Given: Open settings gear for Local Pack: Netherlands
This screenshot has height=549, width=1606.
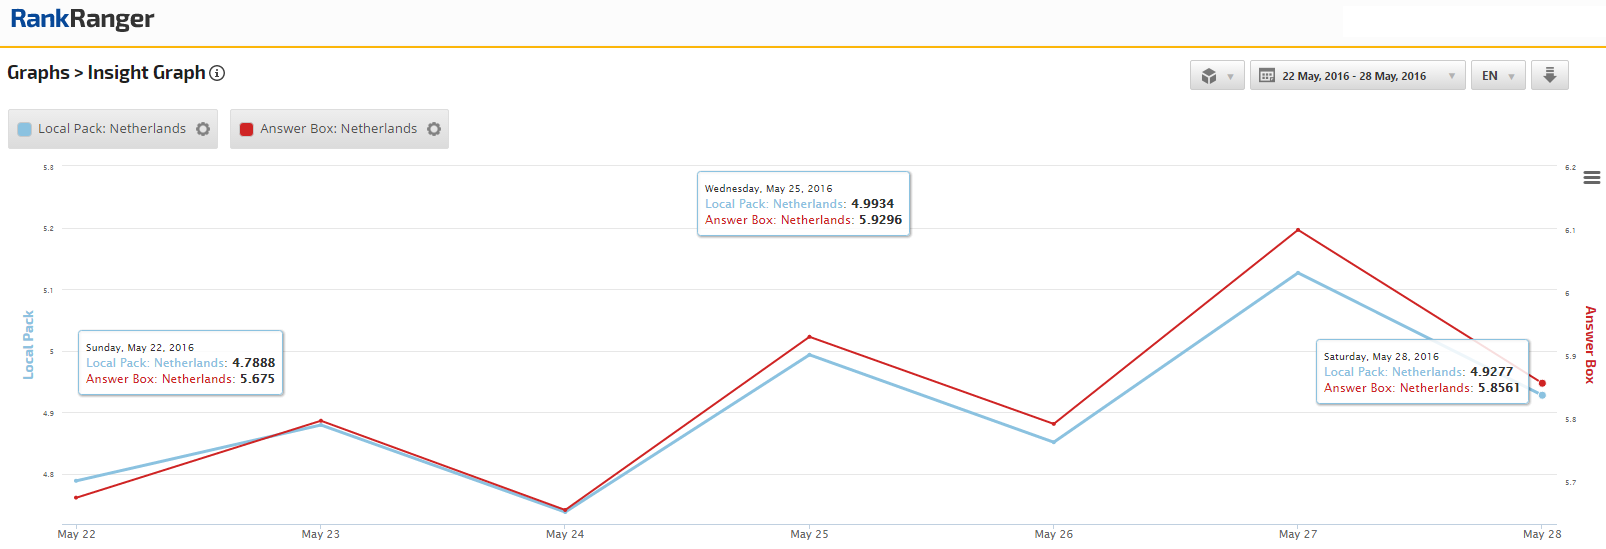Looking at the screenshot, I should click(203, 129).
